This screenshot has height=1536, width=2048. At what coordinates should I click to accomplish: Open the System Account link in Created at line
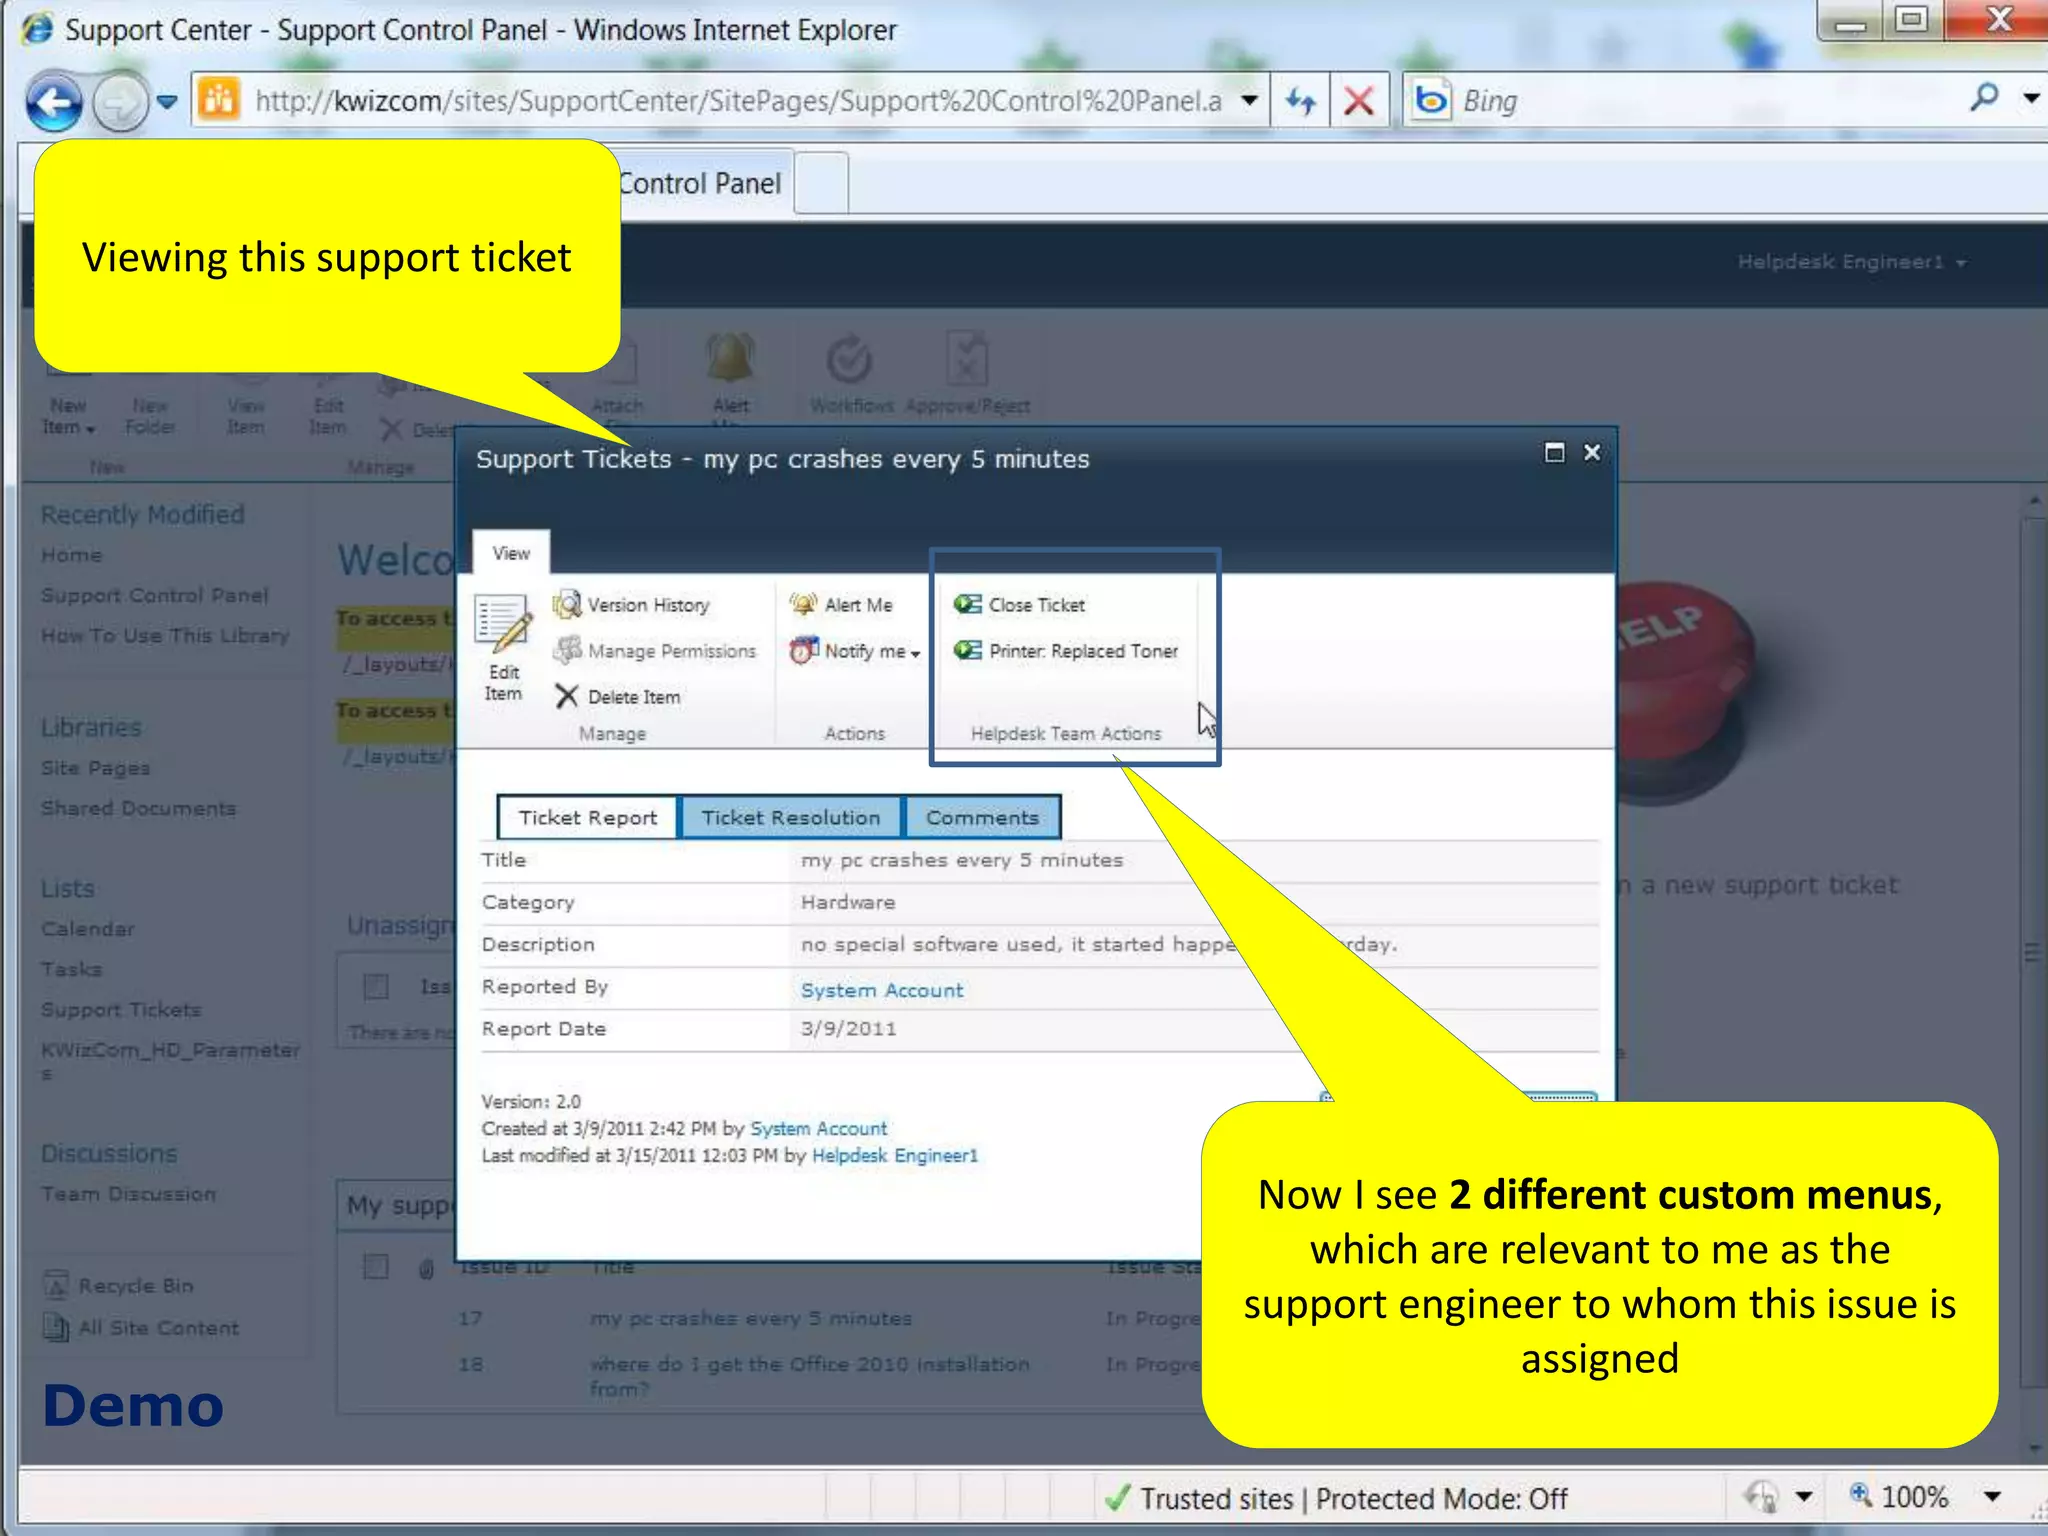[x=818, y=1128]
